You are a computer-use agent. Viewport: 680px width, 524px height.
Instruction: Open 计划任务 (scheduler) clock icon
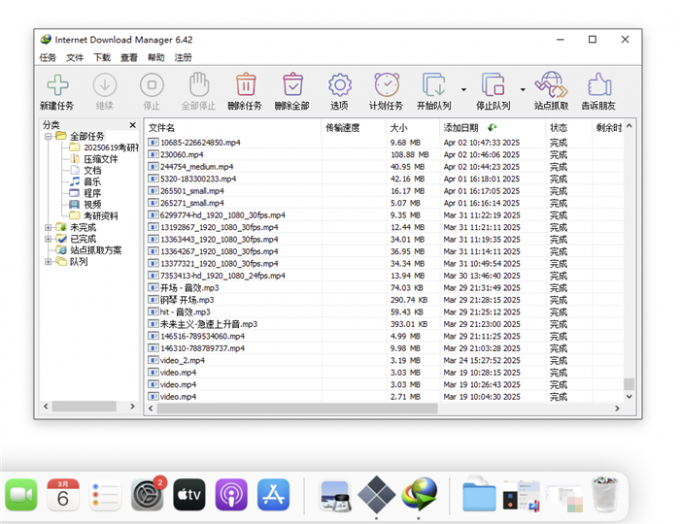point(386,84)
